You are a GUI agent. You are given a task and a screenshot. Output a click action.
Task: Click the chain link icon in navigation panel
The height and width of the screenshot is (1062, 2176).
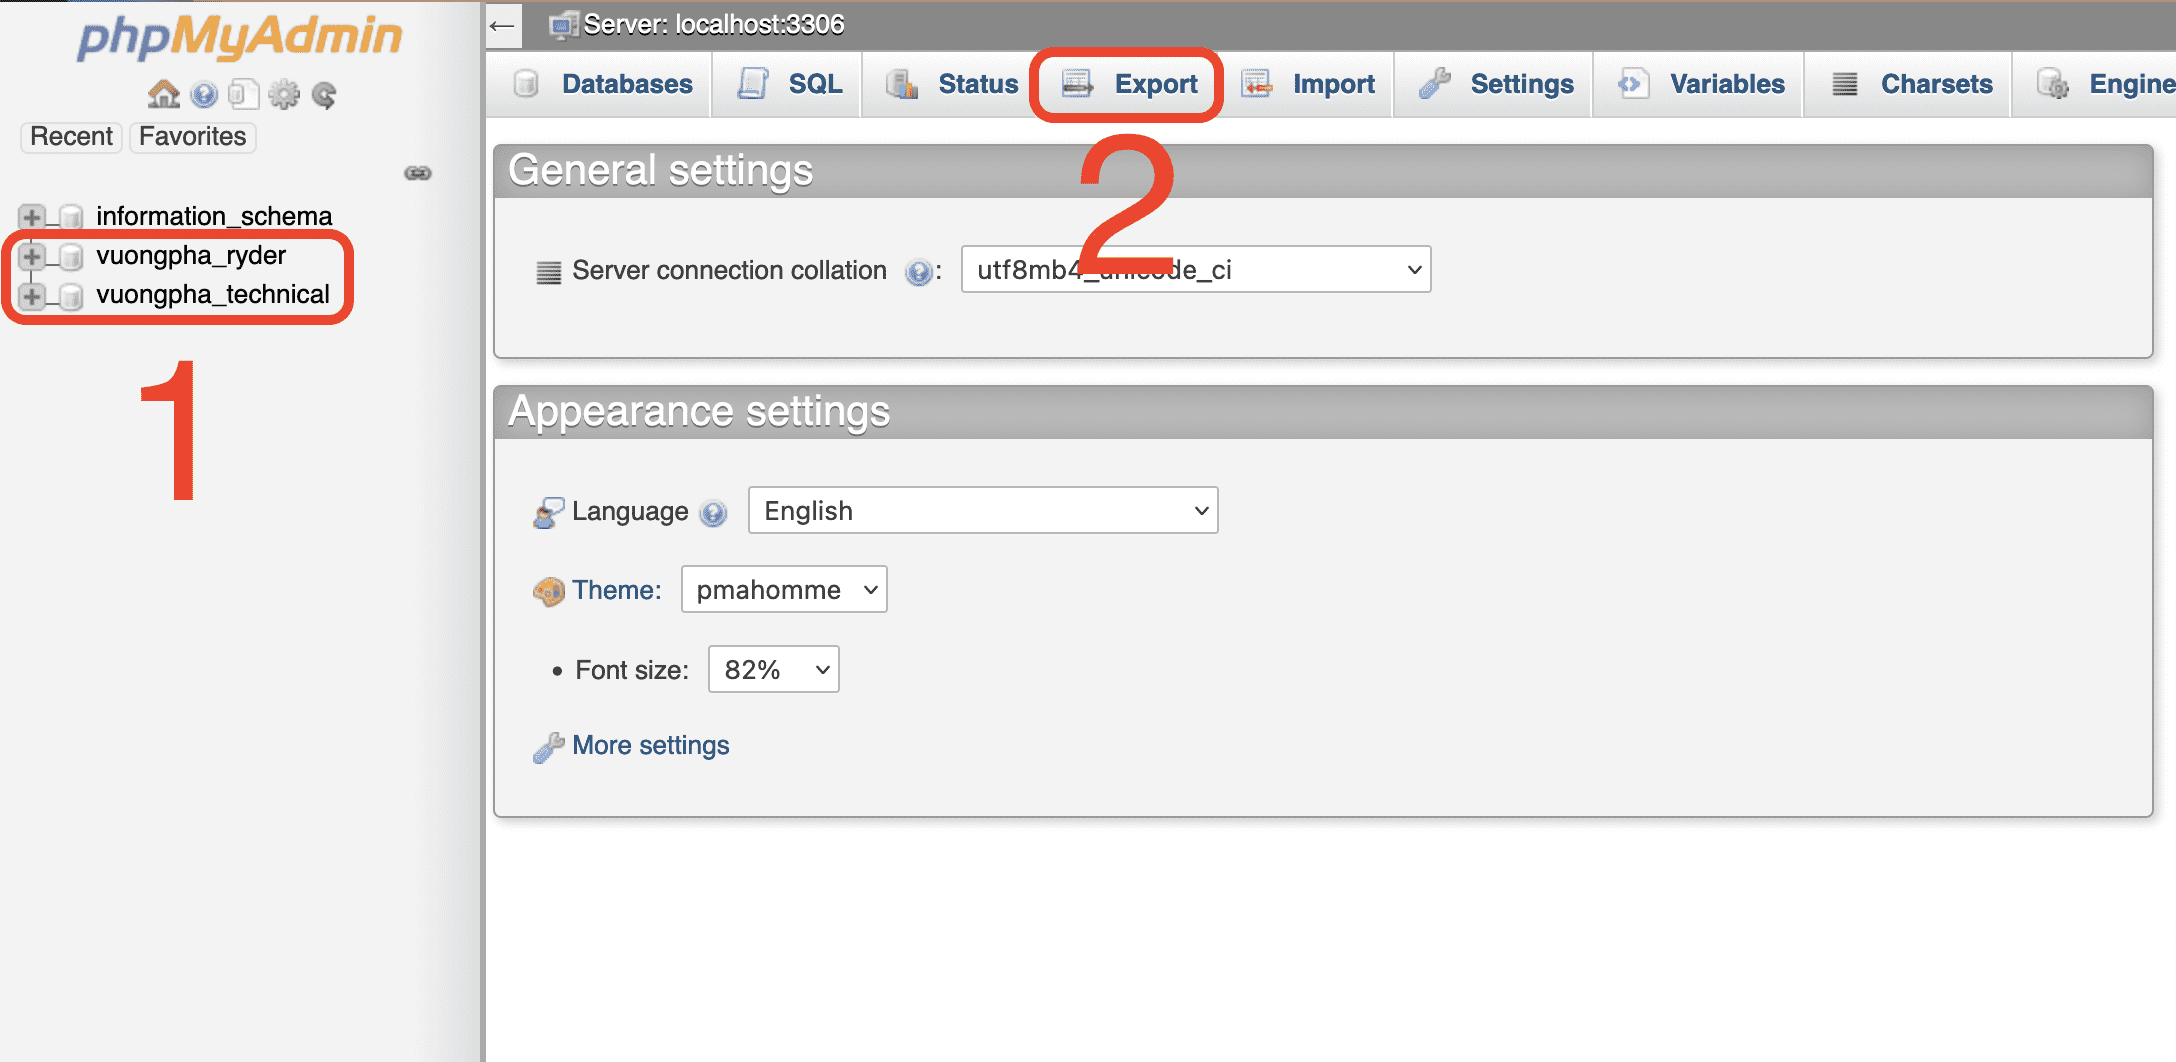click(x=417, y=173)
